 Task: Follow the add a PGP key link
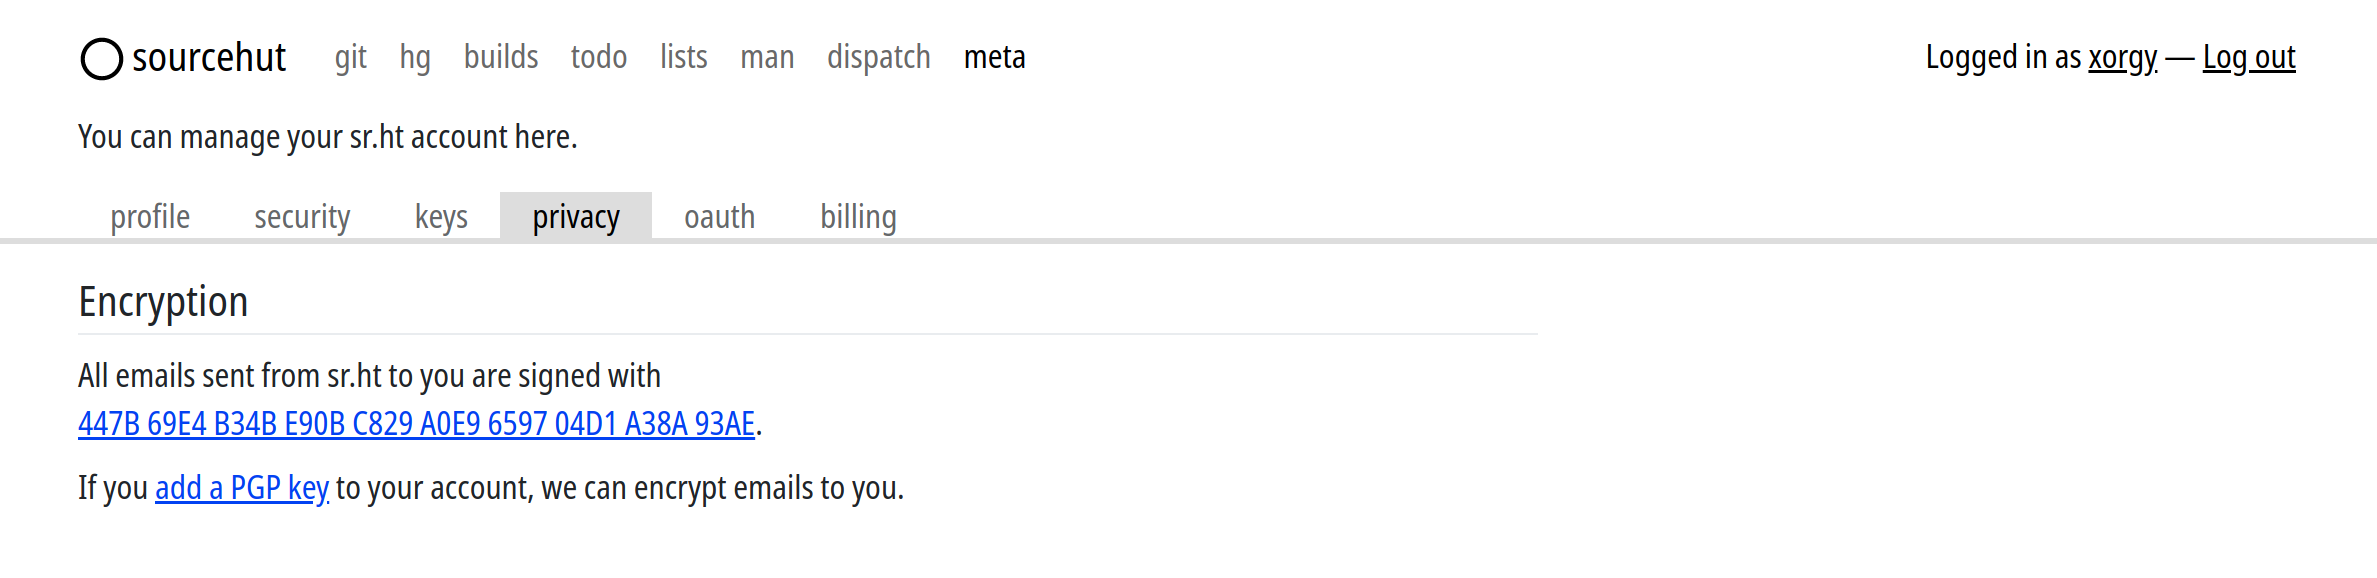(242, 488)
